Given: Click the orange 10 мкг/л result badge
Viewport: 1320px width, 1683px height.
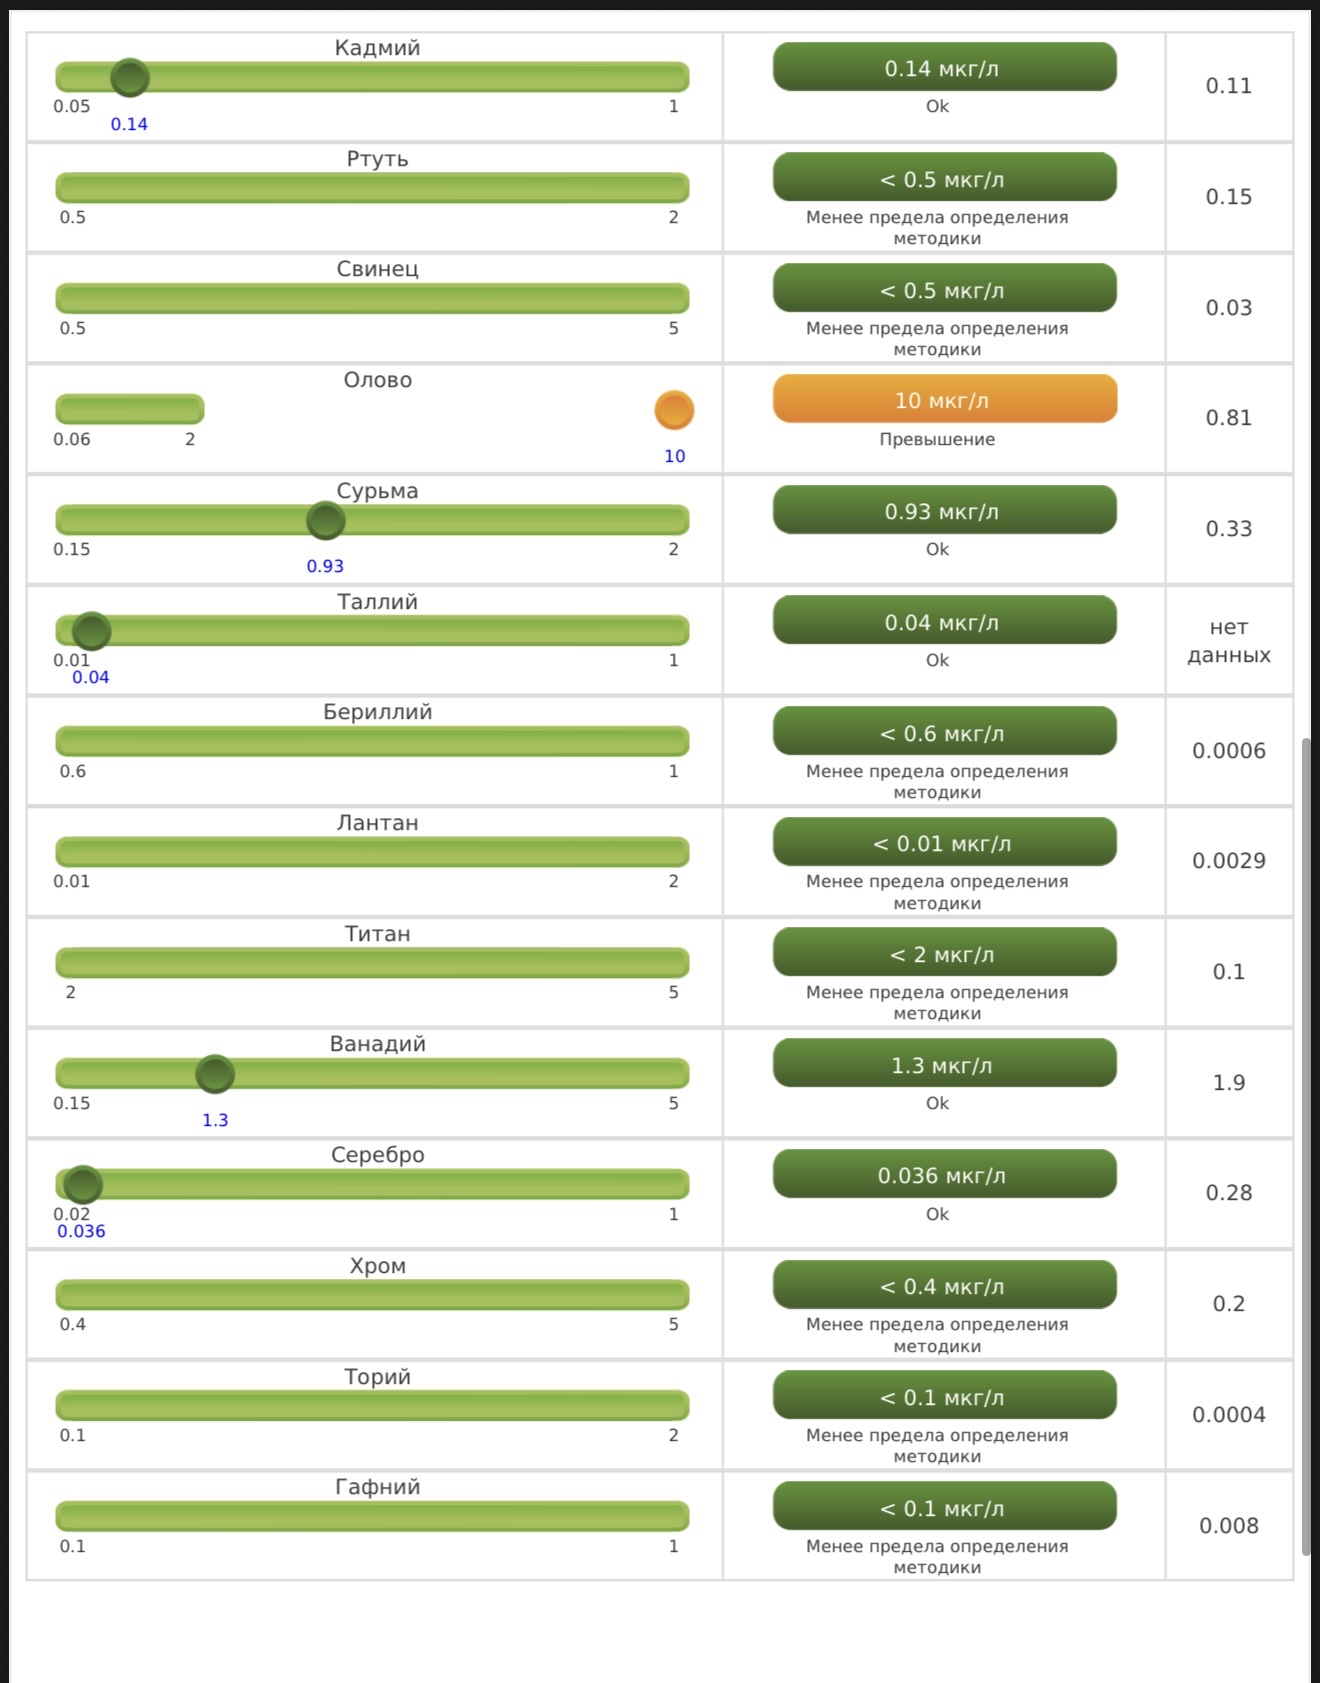Looking at the screenshot, I should (x=944, y=399).
